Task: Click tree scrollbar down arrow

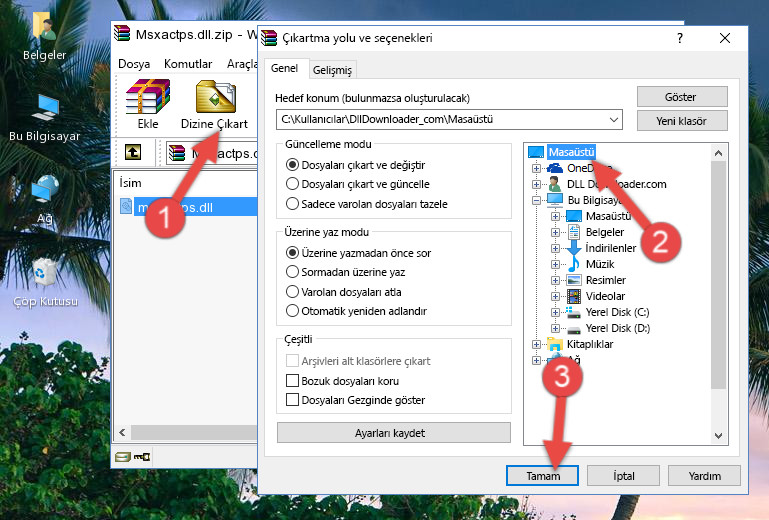Action: point(718,436)
